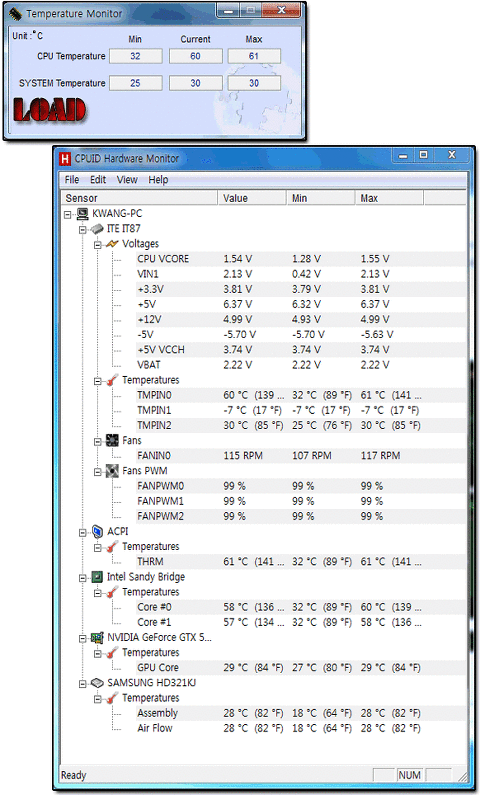Select the ITE IT87 chip icon

tap(98, 229)
